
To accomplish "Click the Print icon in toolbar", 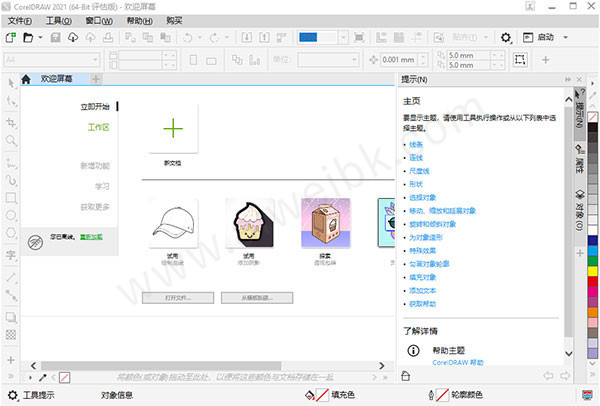I will coord(108,38).
